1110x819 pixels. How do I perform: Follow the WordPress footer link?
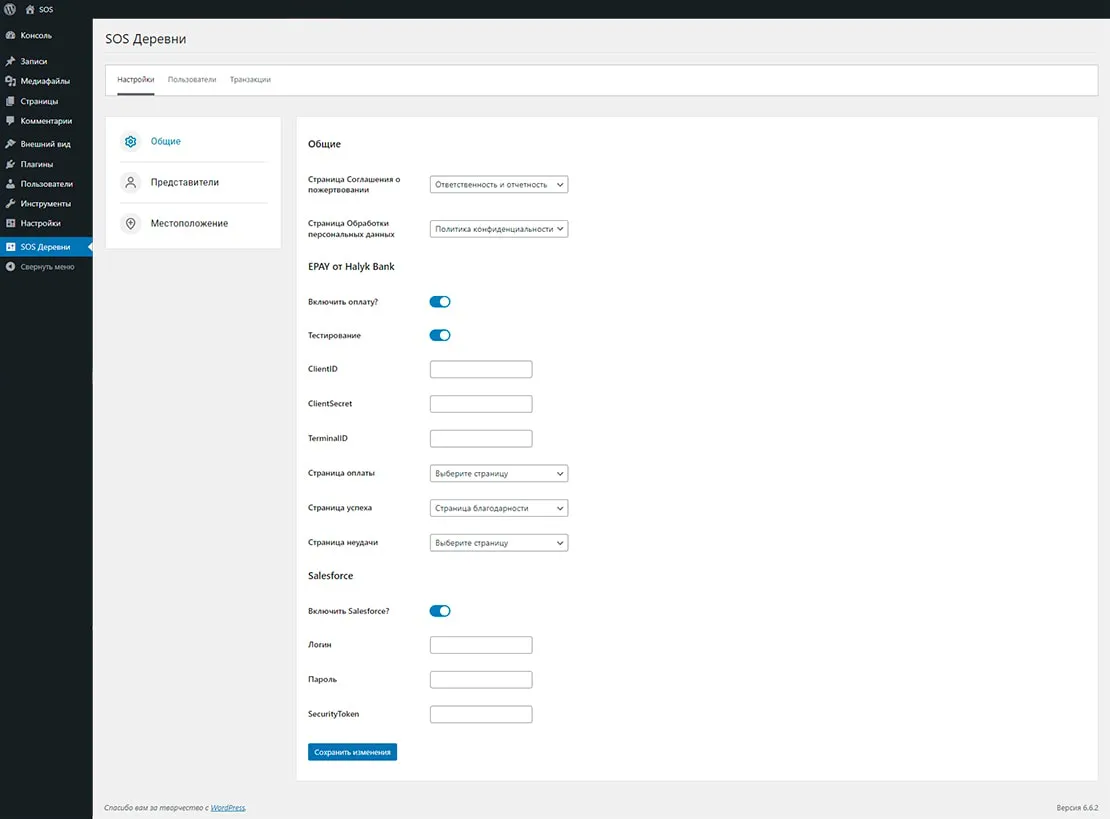coord(228,807)
